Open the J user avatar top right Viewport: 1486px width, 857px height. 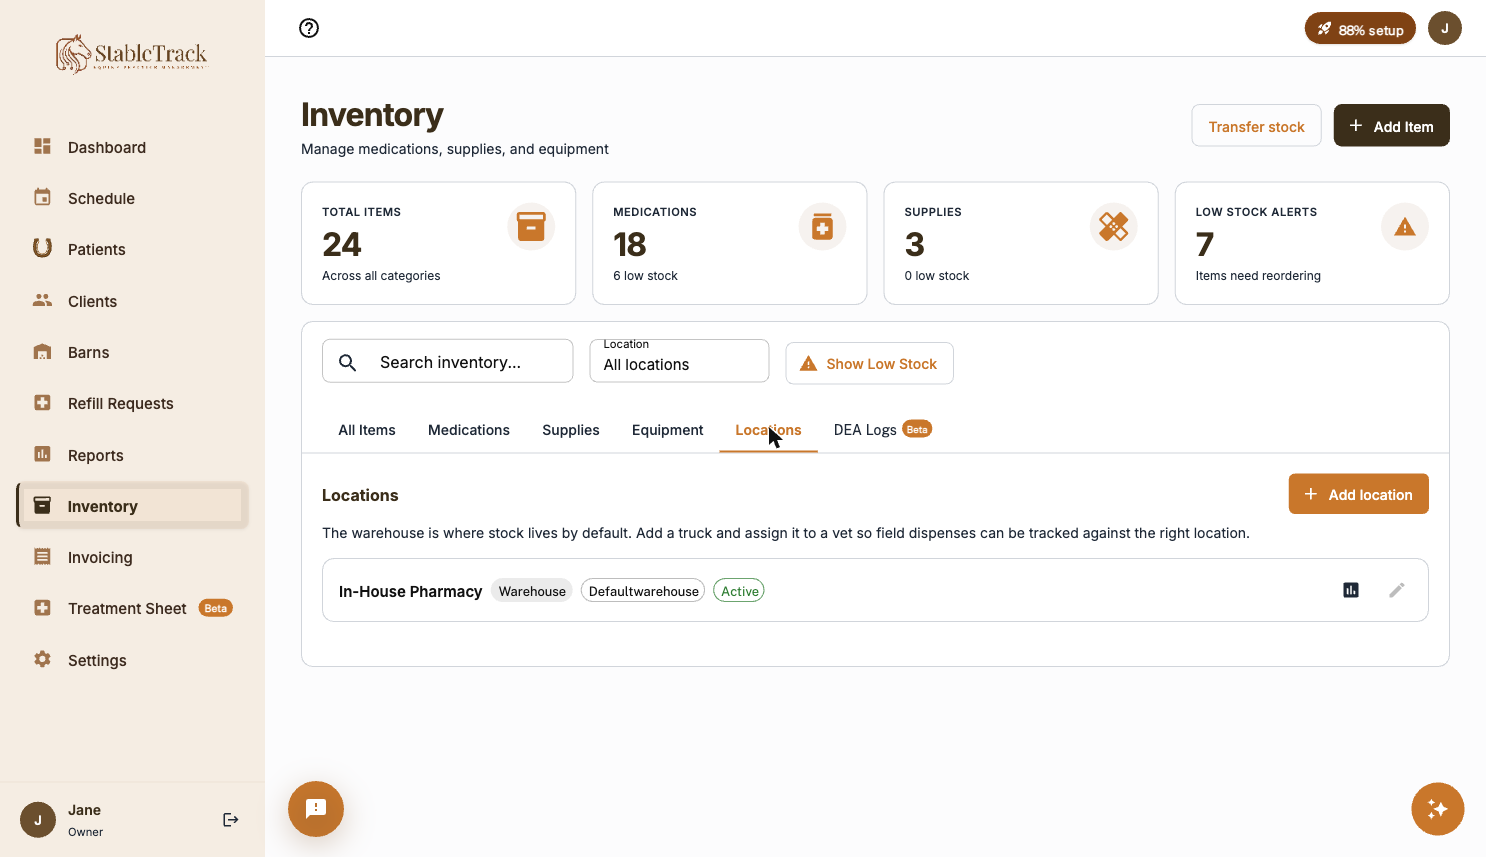point(1445,28)
